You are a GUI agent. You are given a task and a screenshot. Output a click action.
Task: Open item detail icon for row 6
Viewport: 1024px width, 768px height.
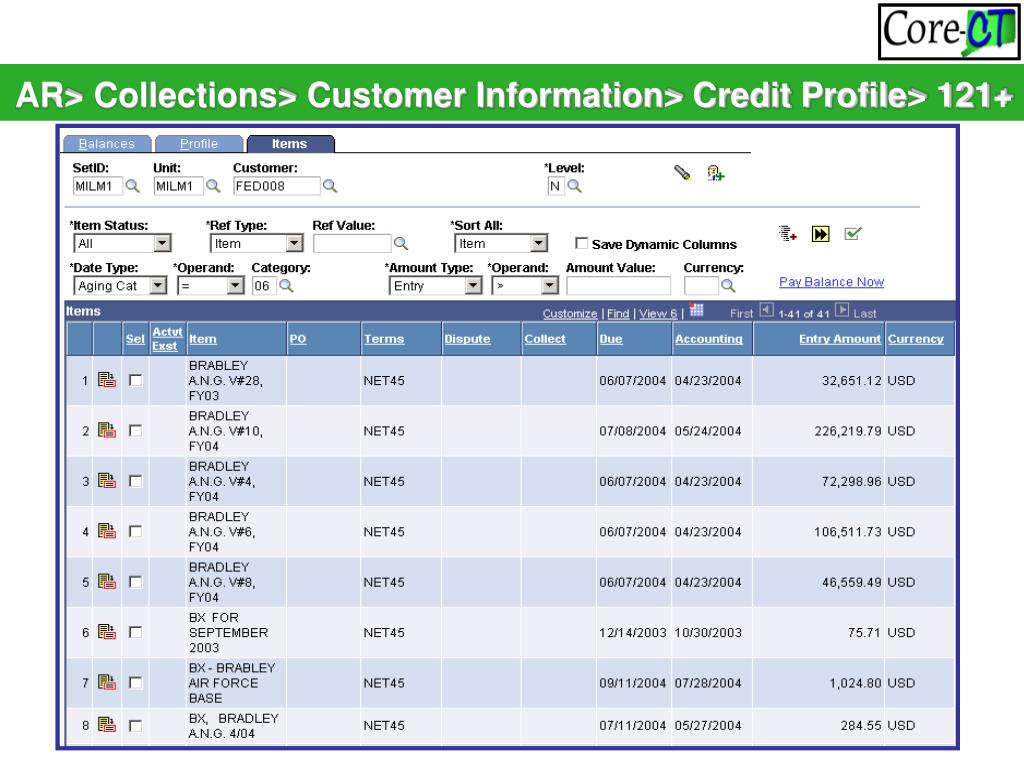107,632
